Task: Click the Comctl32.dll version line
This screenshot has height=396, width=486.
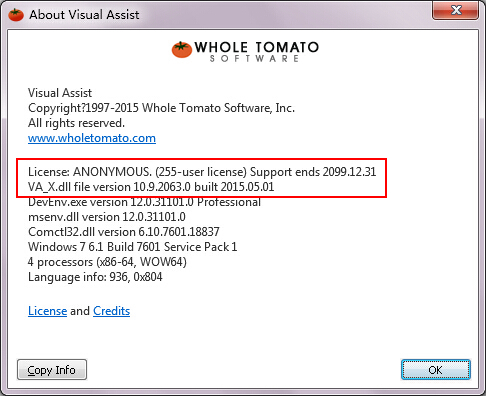Action: pyautogui.click(x=124, y=232)
